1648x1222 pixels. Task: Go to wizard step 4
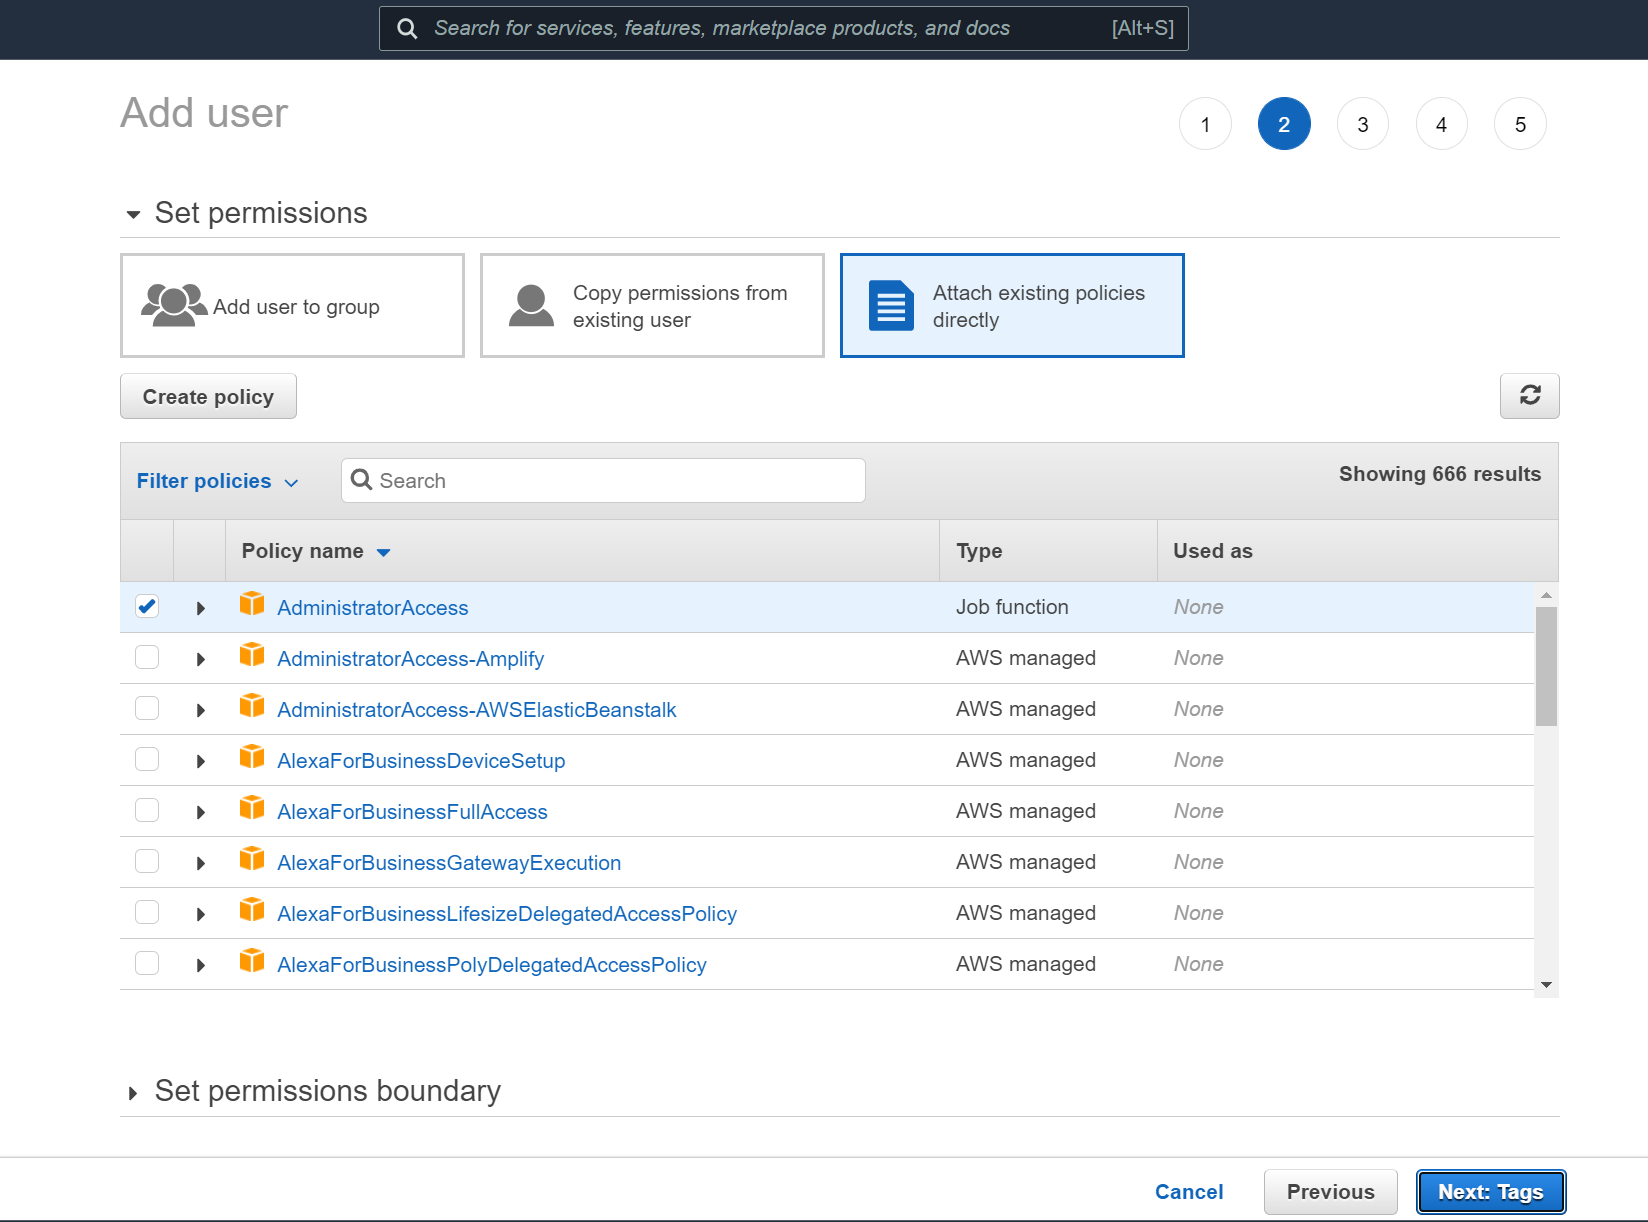pyautogui.click(x=1442, y=124)
